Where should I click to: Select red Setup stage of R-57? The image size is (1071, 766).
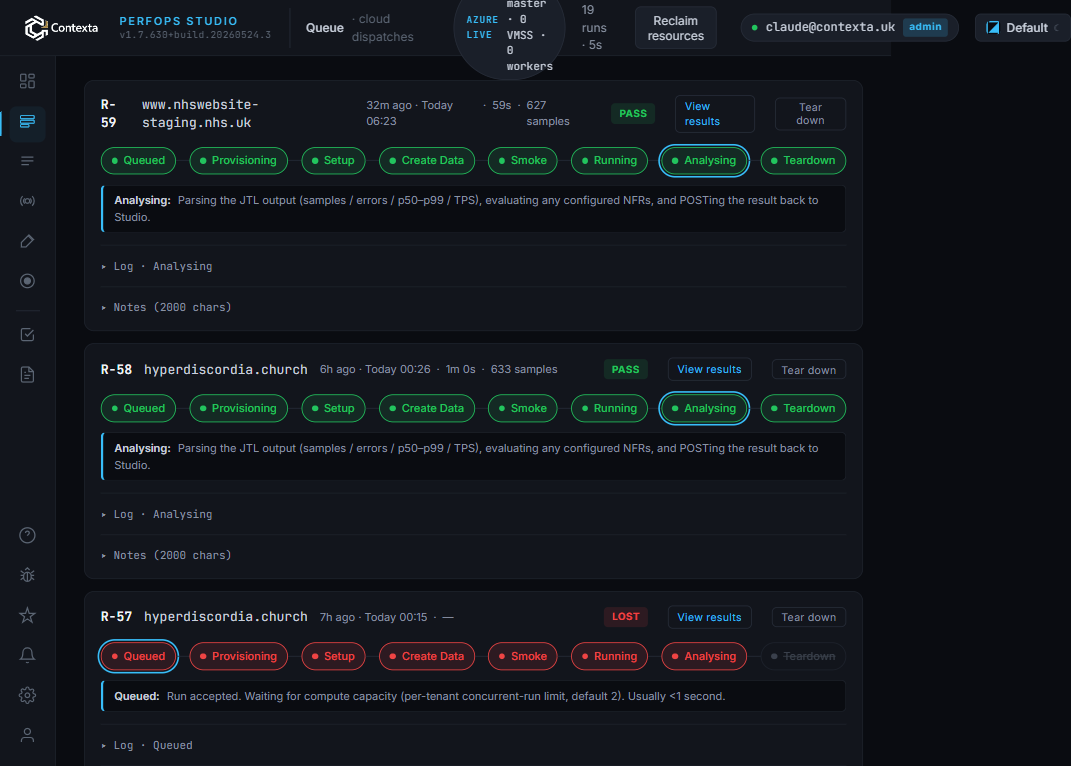333,657
